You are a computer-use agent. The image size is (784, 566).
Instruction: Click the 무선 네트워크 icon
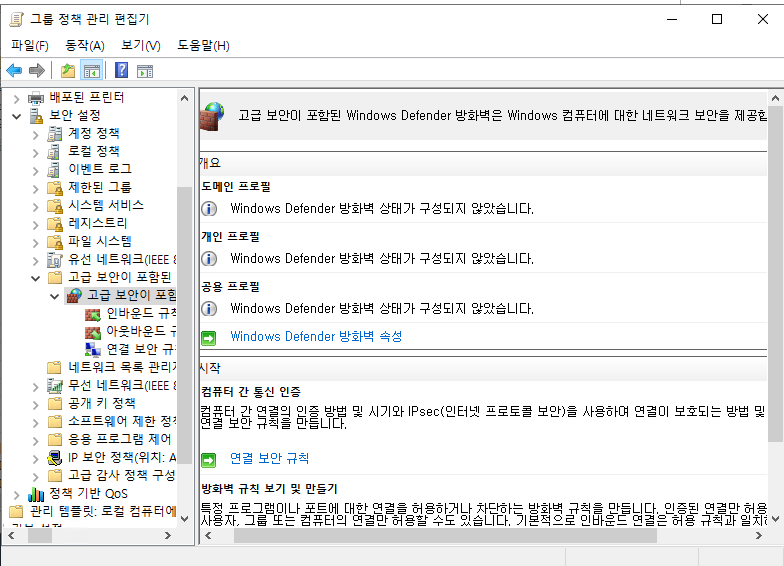coord(54,386)
